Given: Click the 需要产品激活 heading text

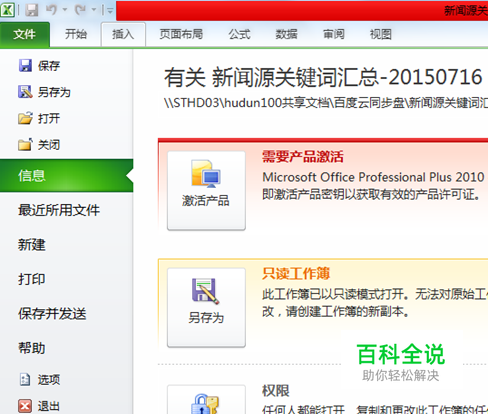Looking at the screenshot, I should point(303,157).
